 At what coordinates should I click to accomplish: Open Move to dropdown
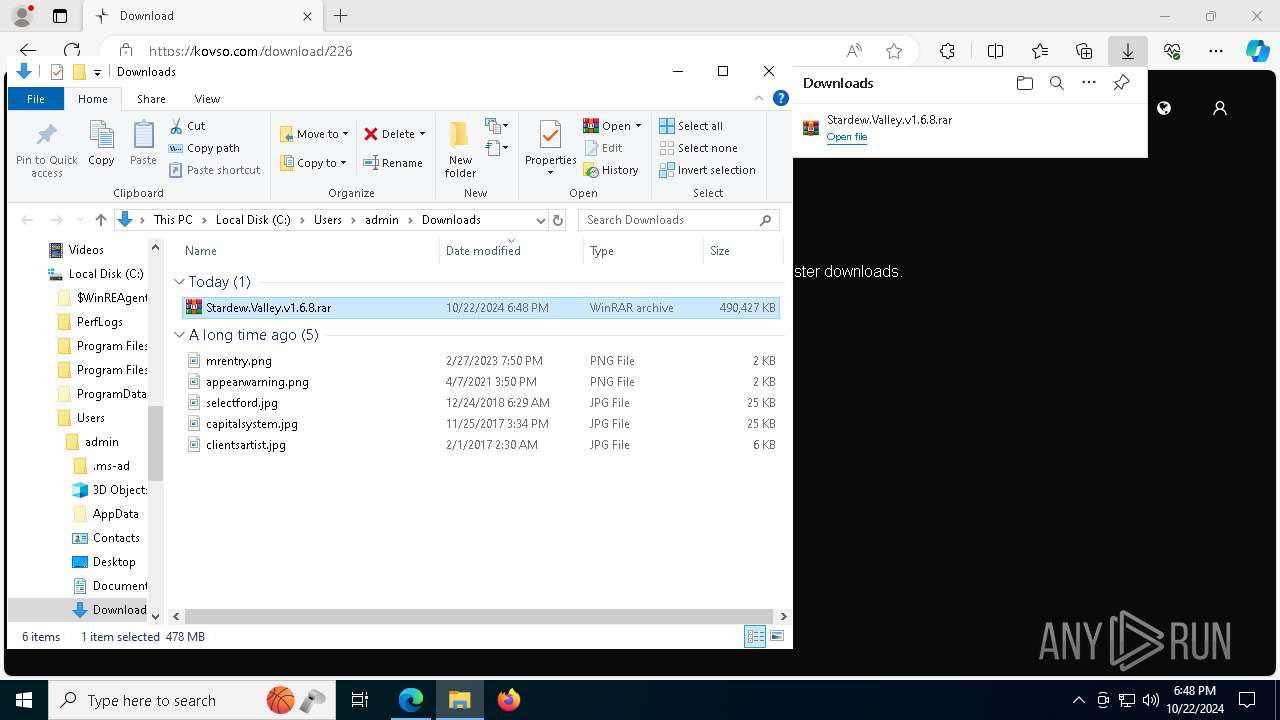click(315, 134)
